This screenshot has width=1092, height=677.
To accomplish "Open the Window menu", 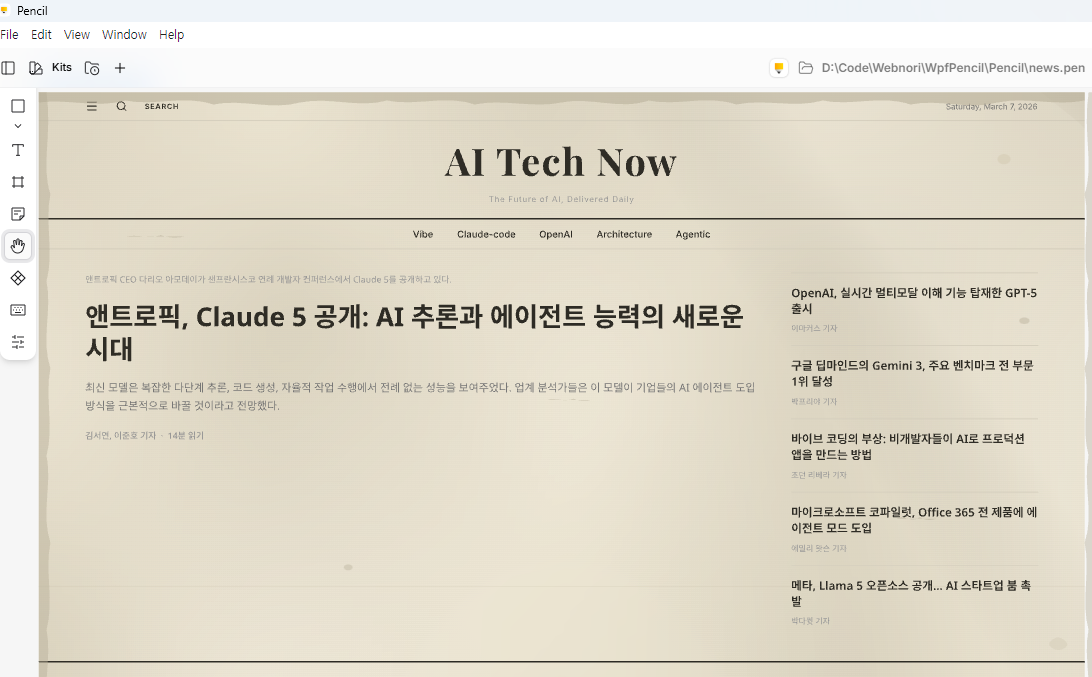I will point(124,35).
